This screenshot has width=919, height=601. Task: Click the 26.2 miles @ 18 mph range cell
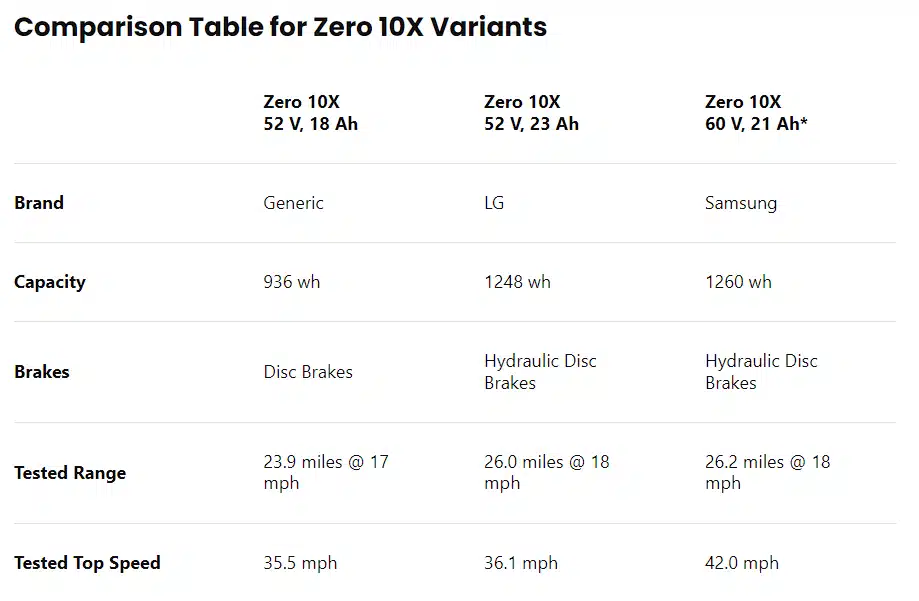[767, 472]
